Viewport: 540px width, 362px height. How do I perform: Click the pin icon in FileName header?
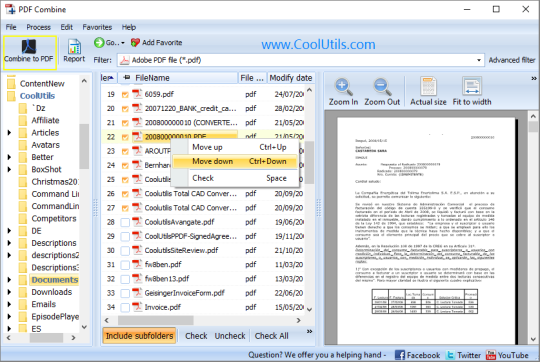[127, 78]
